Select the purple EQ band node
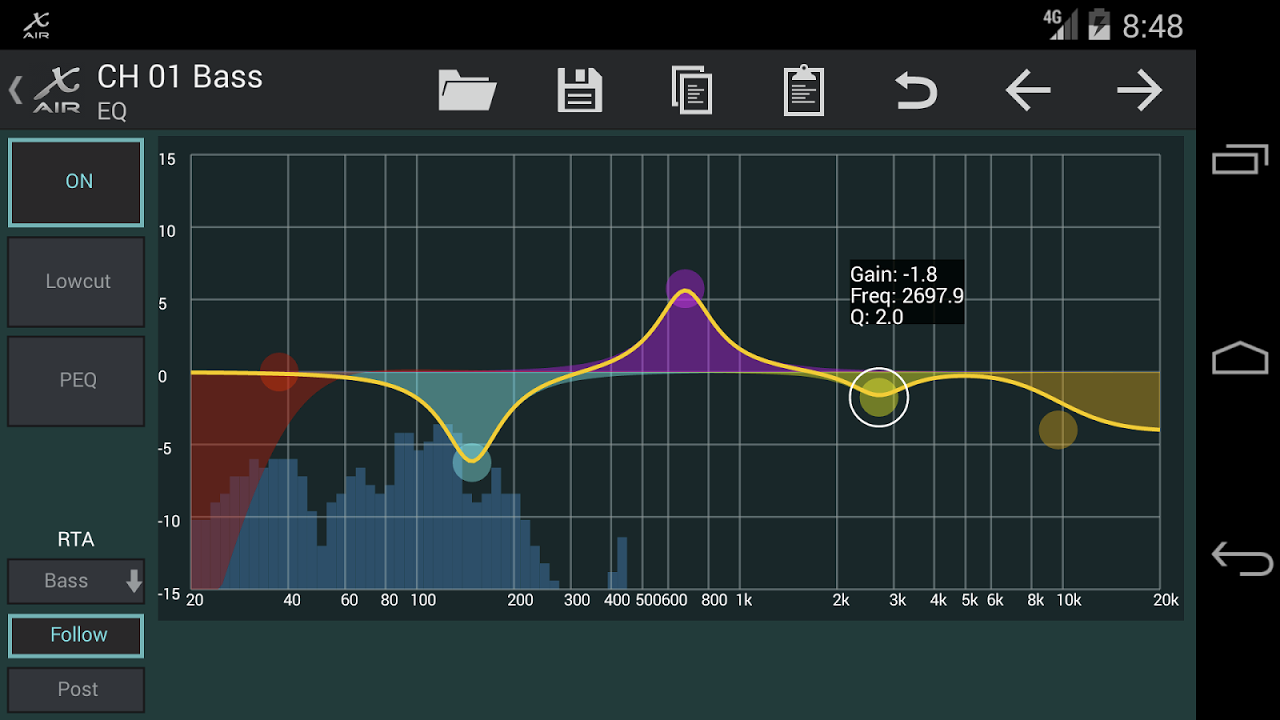 coord(684,287)
